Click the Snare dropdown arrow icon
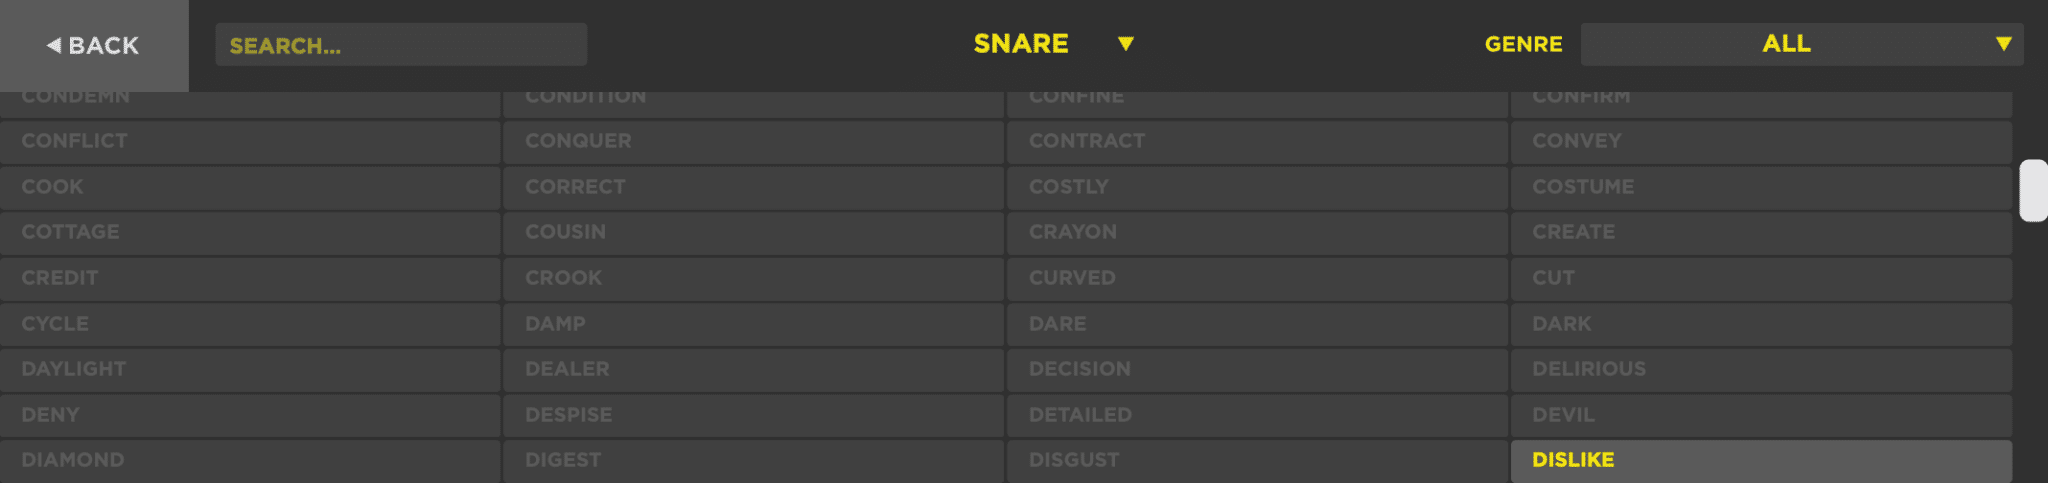2048x483 pixels. pos(1126,44)
